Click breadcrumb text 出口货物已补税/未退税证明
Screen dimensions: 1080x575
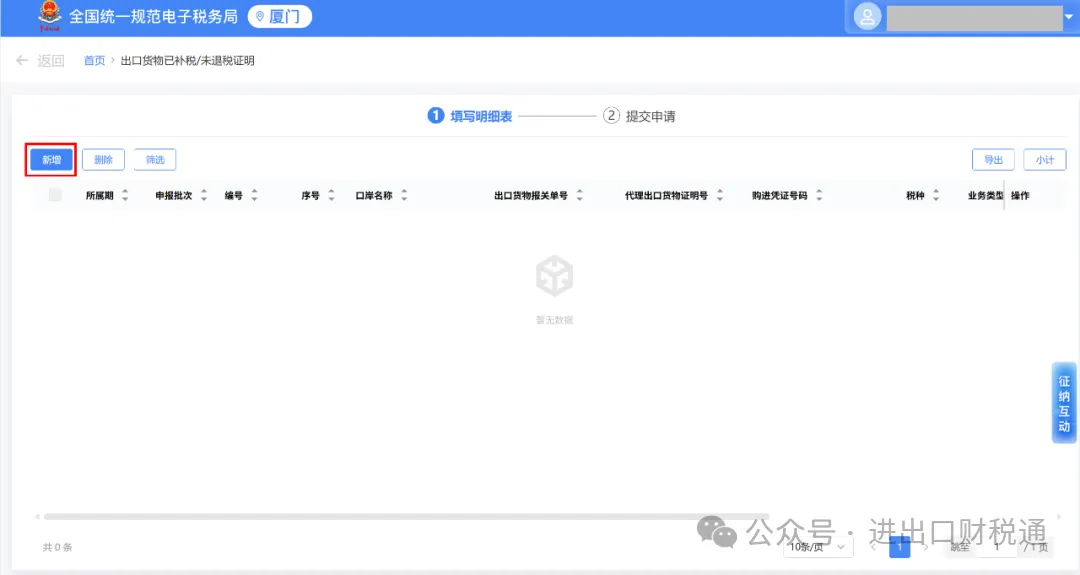(187, 61)
